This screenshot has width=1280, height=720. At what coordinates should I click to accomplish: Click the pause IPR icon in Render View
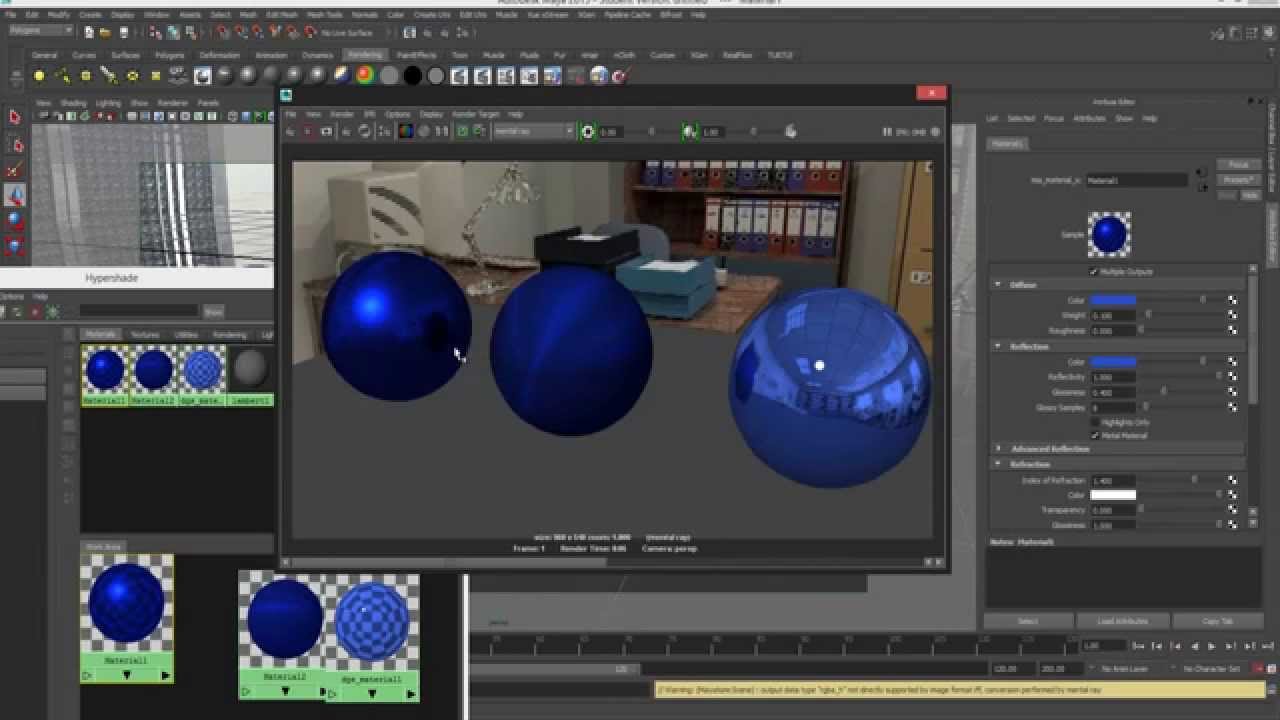pyautogui.click(x=887, y=131)
